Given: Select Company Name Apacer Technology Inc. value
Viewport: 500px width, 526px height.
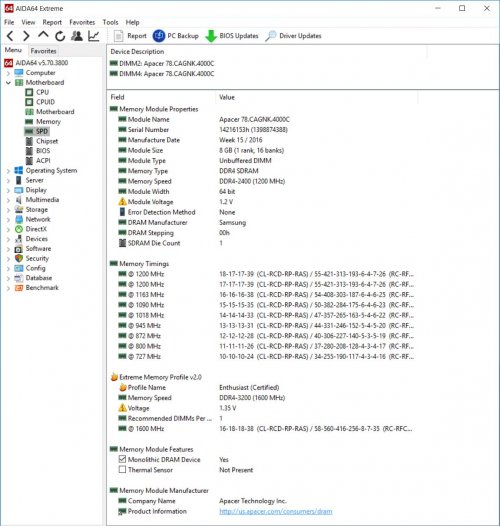Looking at the screenshot, I should click(253, 501).
